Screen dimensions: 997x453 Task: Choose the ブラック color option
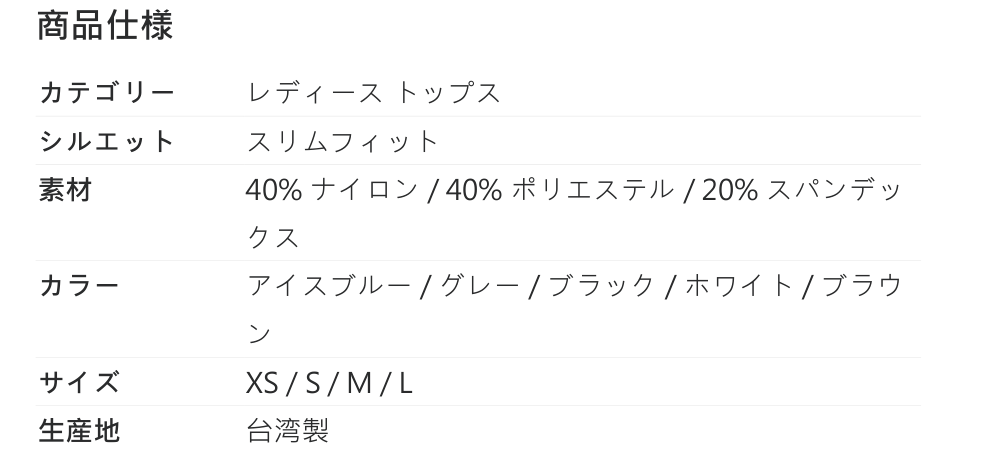pyautogui.click(x=602, y=286)
